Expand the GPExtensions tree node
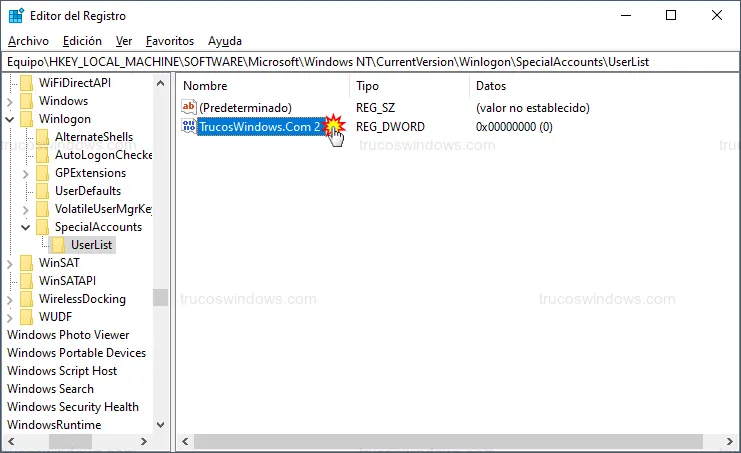741x453 pixels. pos(27,173)
